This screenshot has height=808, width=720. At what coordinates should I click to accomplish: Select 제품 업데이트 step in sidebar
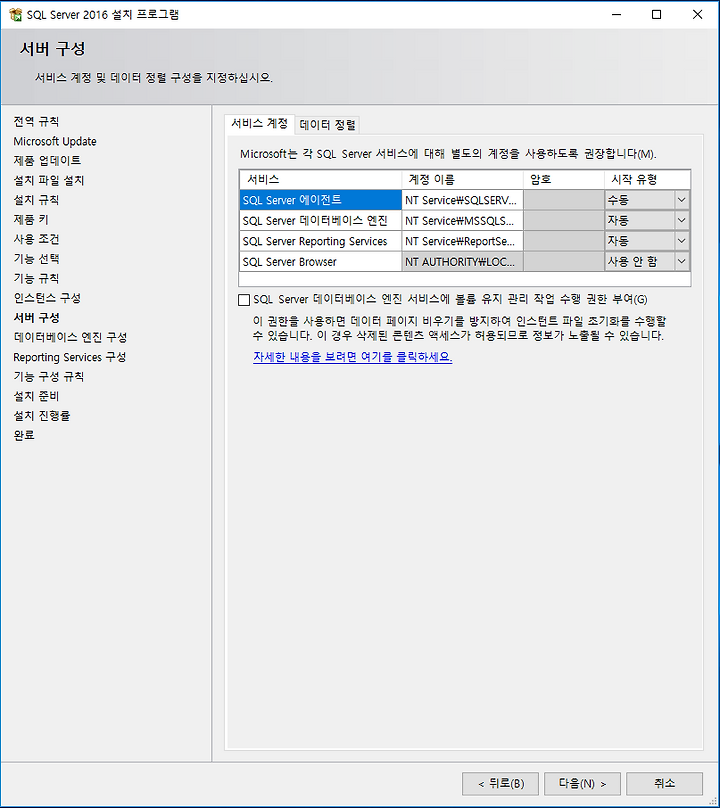47,161
